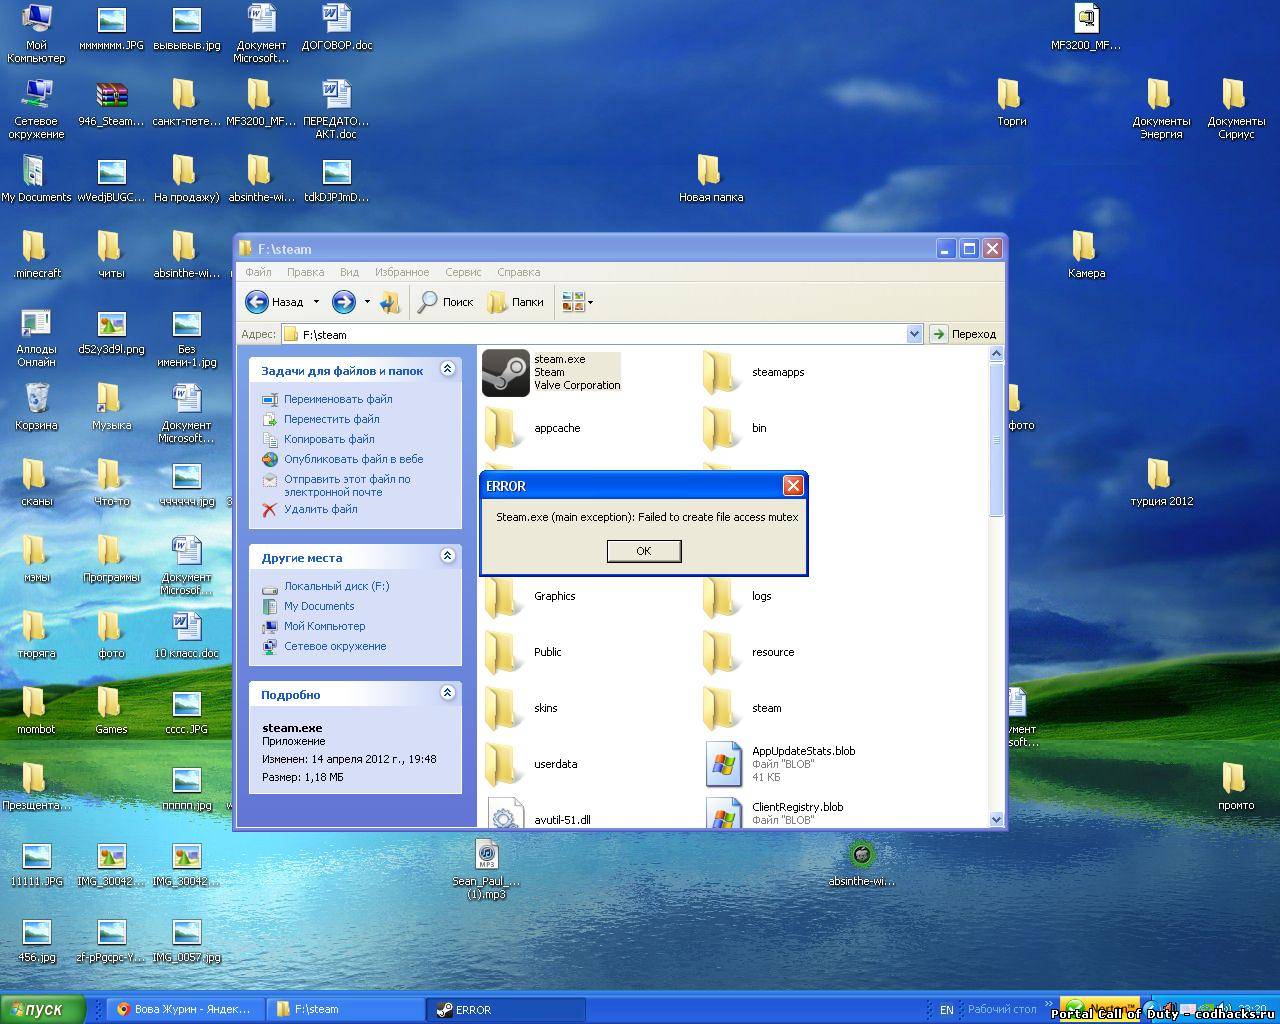Viewport: 1280px width, 1024px height.
Task: Select the ClientRegistry.blob file
Action: pos(724,813)
